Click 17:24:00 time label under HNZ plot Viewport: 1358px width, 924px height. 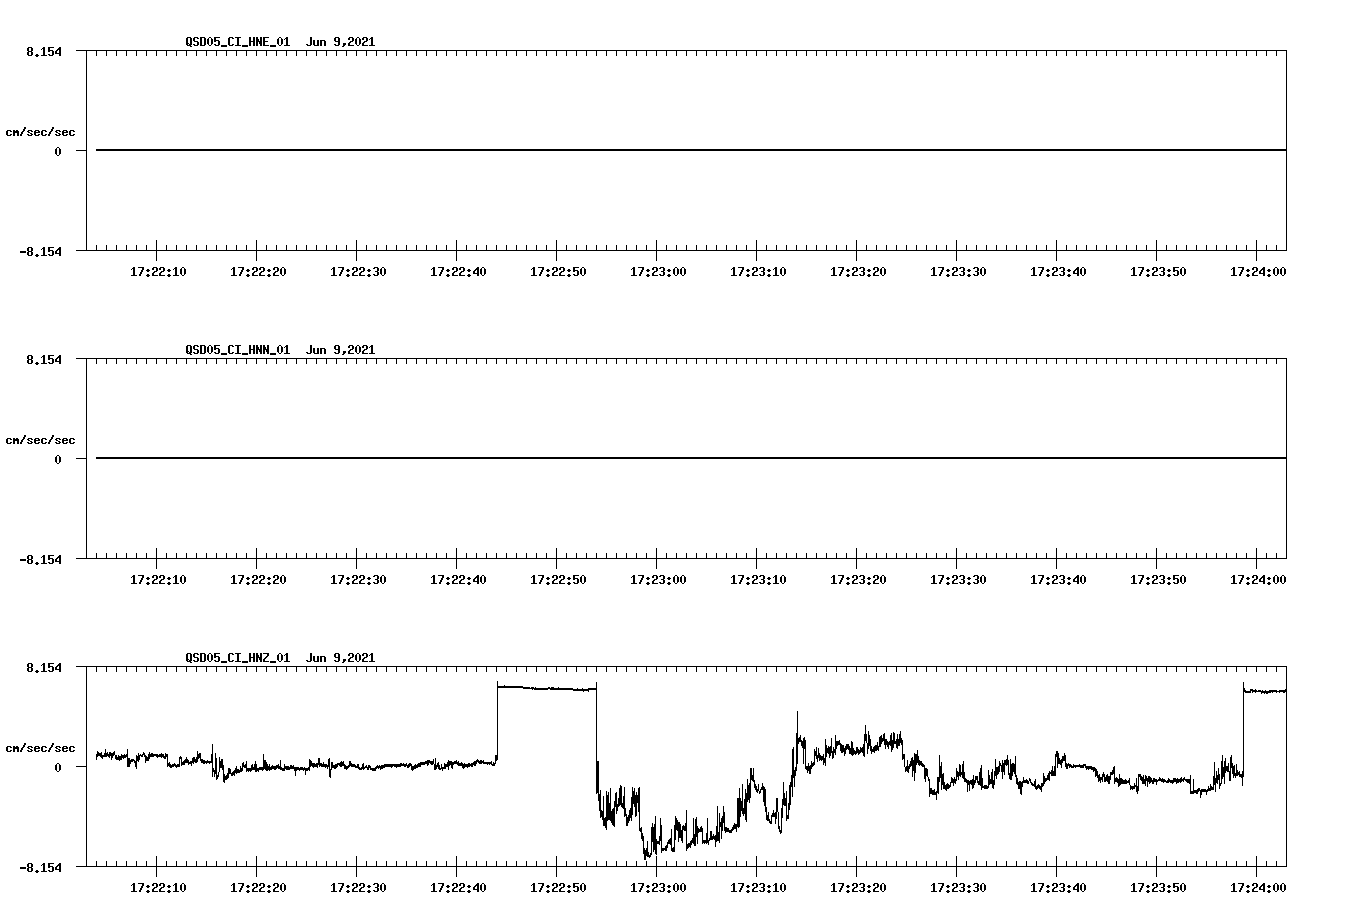coord(1258,887)
